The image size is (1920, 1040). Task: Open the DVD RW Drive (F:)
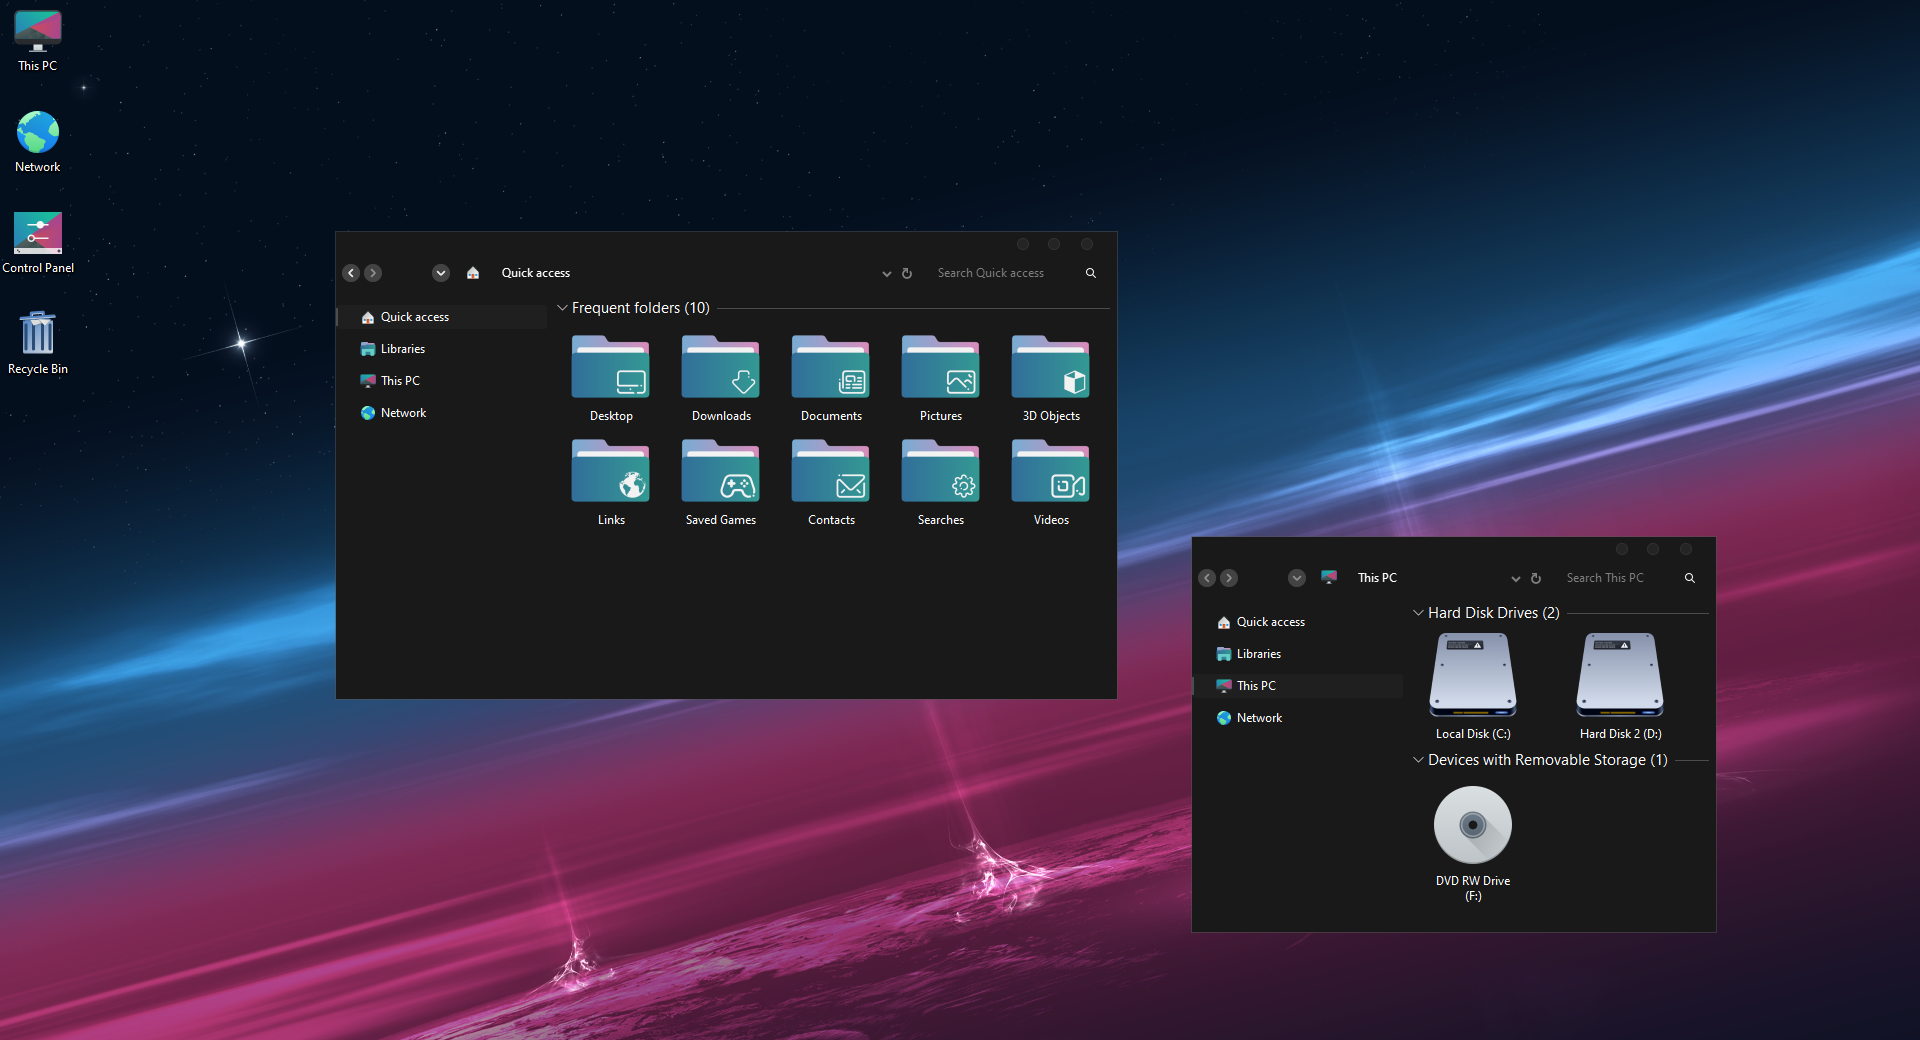(x=1472, y=826)
